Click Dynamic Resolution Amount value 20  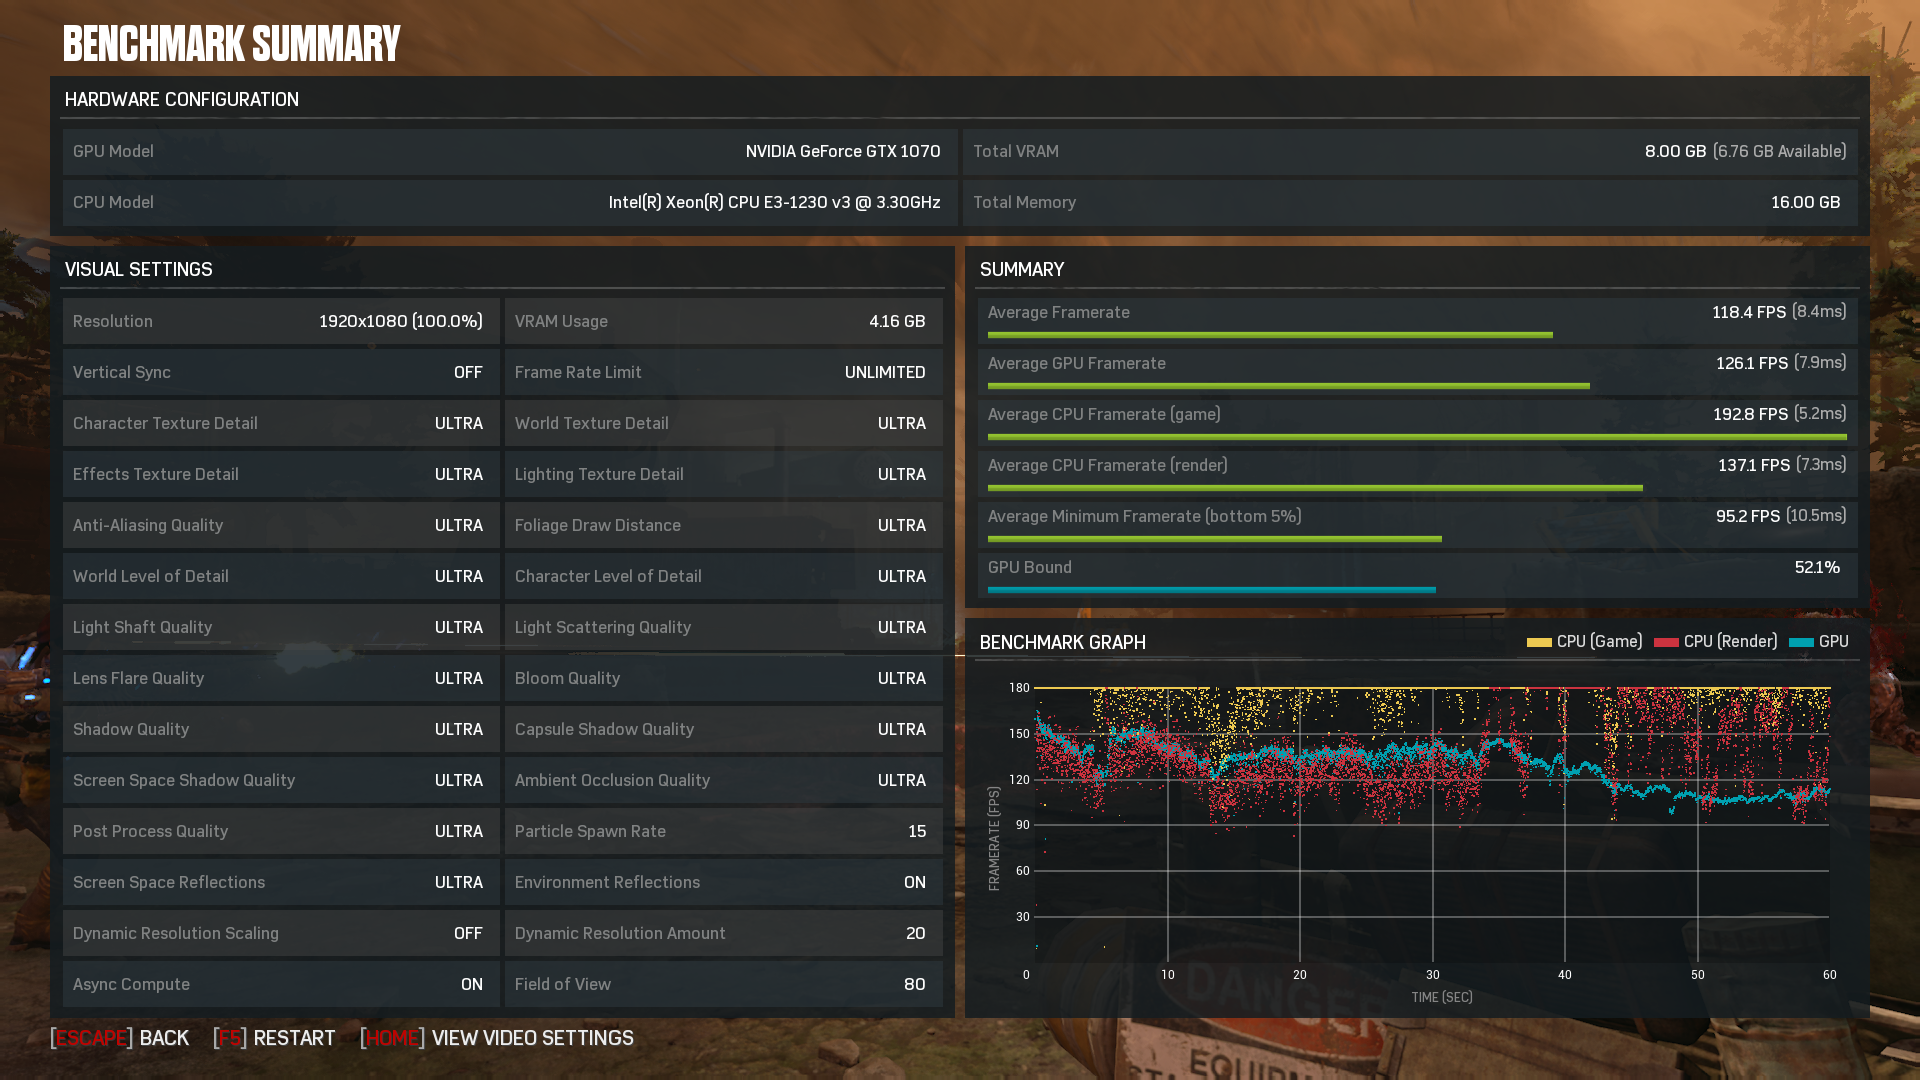(x=916, y=934)
